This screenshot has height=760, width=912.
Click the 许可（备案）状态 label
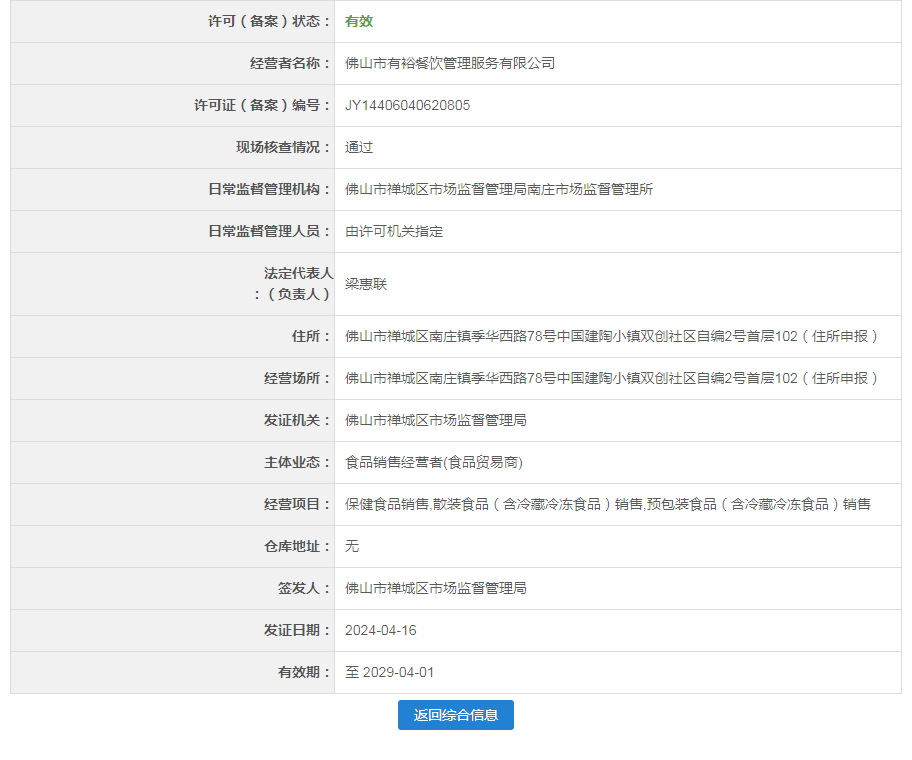pyautogui.click(x=269, y=22)
